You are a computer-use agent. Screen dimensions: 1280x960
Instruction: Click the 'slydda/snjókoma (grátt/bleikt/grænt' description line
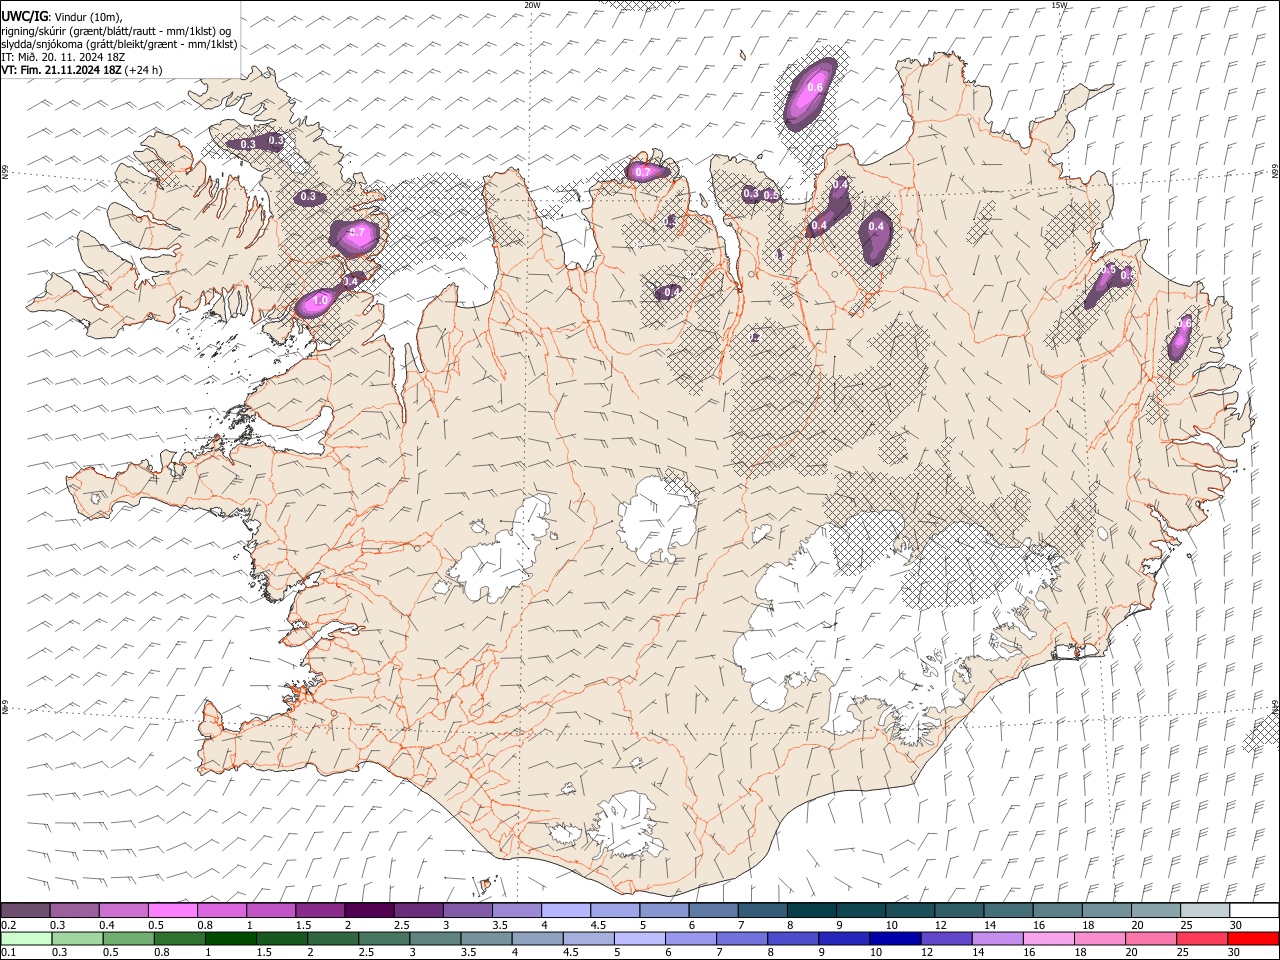pyautogui.click(x=118, y=44)
